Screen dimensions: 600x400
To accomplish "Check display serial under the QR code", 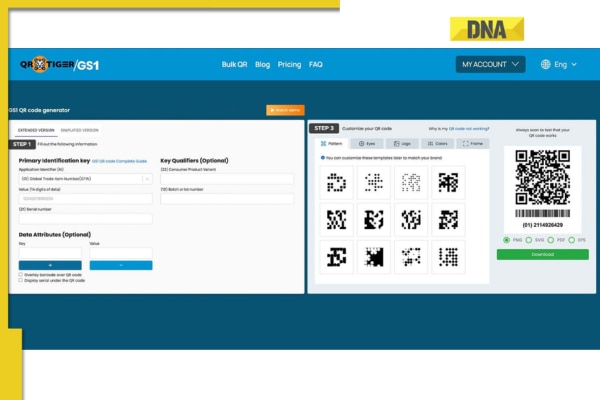I will pyautogui.click(x=21, y=281).
